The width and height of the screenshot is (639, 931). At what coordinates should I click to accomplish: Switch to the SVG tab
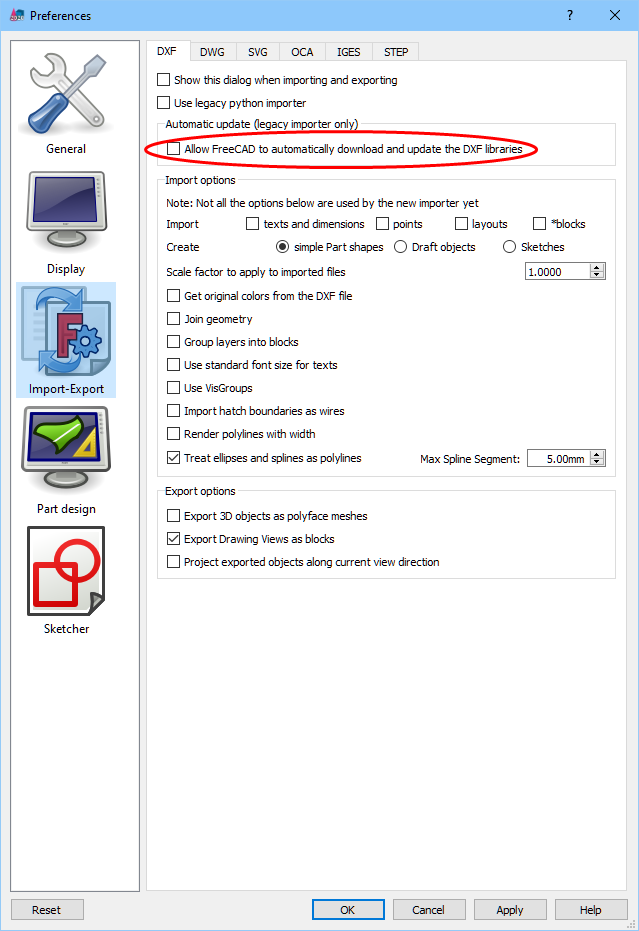point(258,52)
